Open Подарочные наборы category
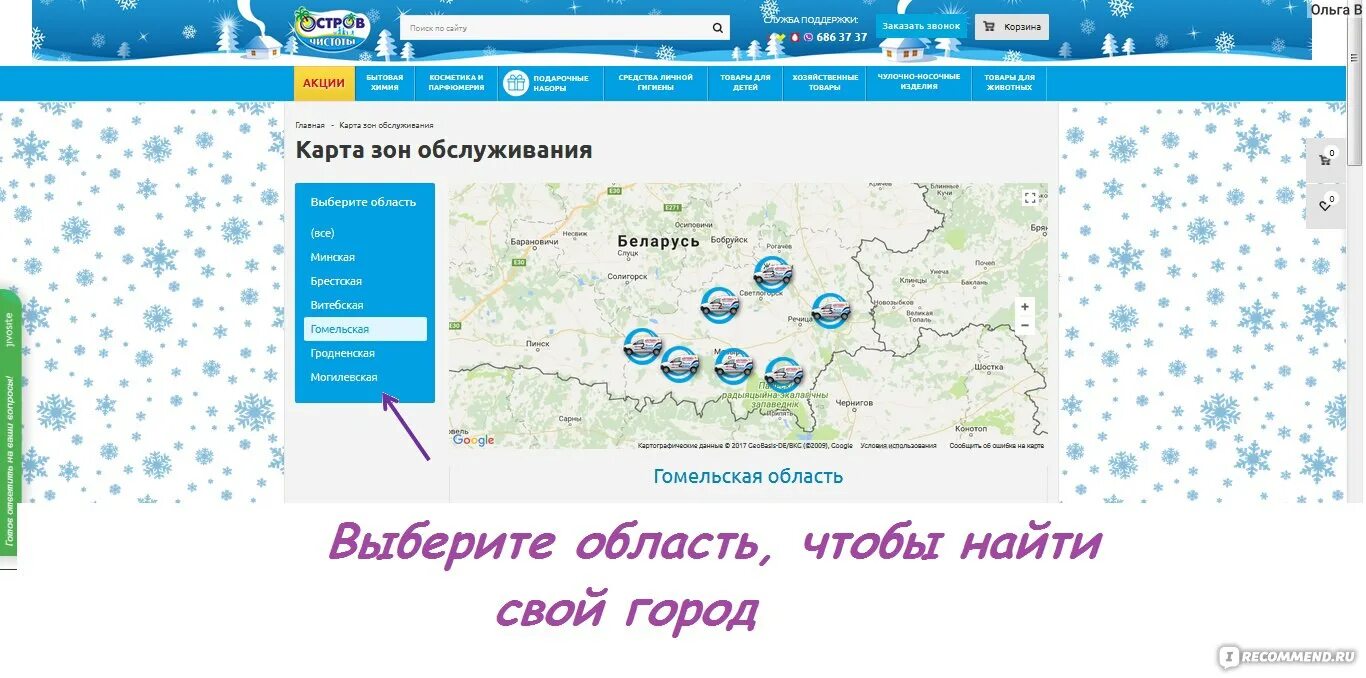This screenshot has width=1366, height=678. coord(551,83)
